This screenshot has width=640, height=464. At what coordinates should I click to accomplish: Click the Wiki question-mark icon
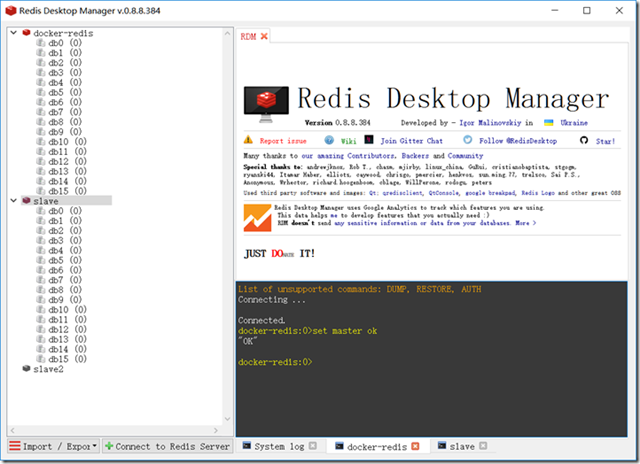(329, 140)
